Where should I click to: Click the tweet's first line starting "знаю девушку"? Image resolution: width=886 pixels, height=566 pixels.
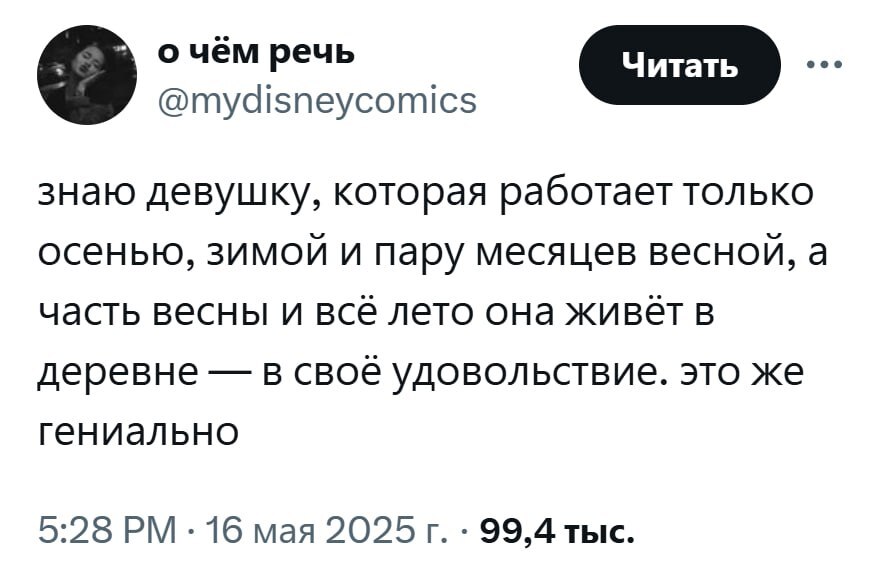point(425,192)
